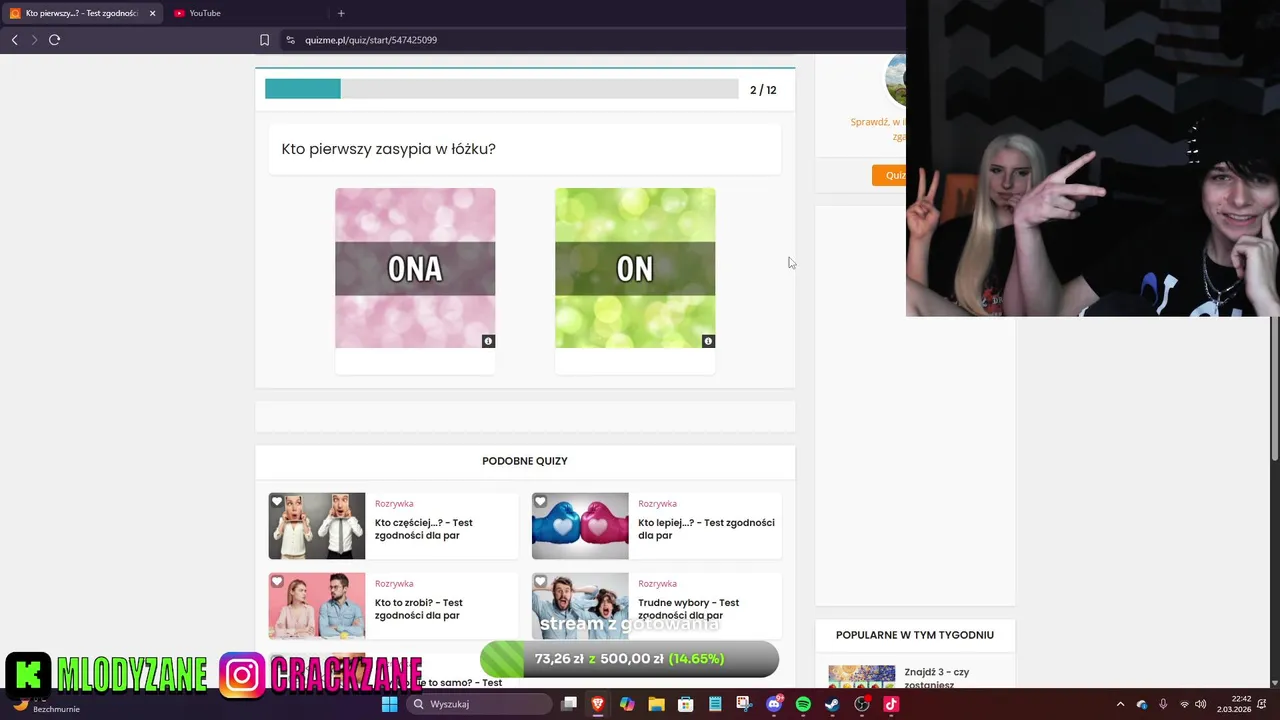Open Microsoft Store from the taskbar

pos(686,704)
